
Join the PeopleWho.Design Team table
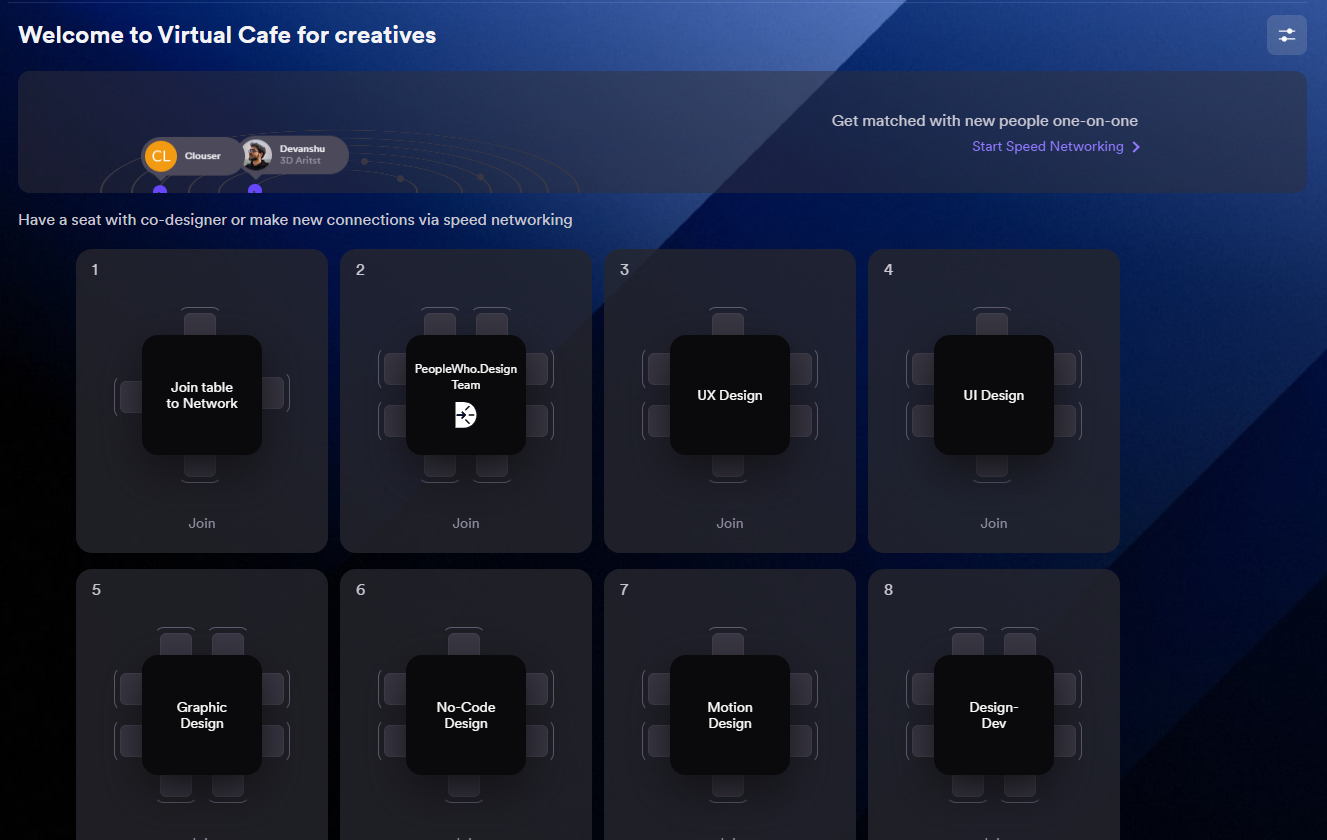click(x=465, y=522)
